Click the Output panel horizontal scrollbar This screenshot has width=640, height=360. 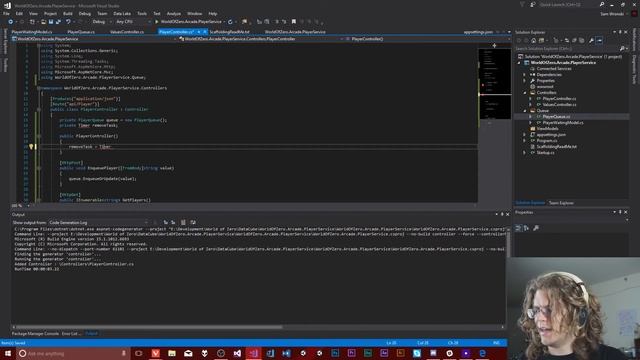pyautogui.click(x=148, y=327)
